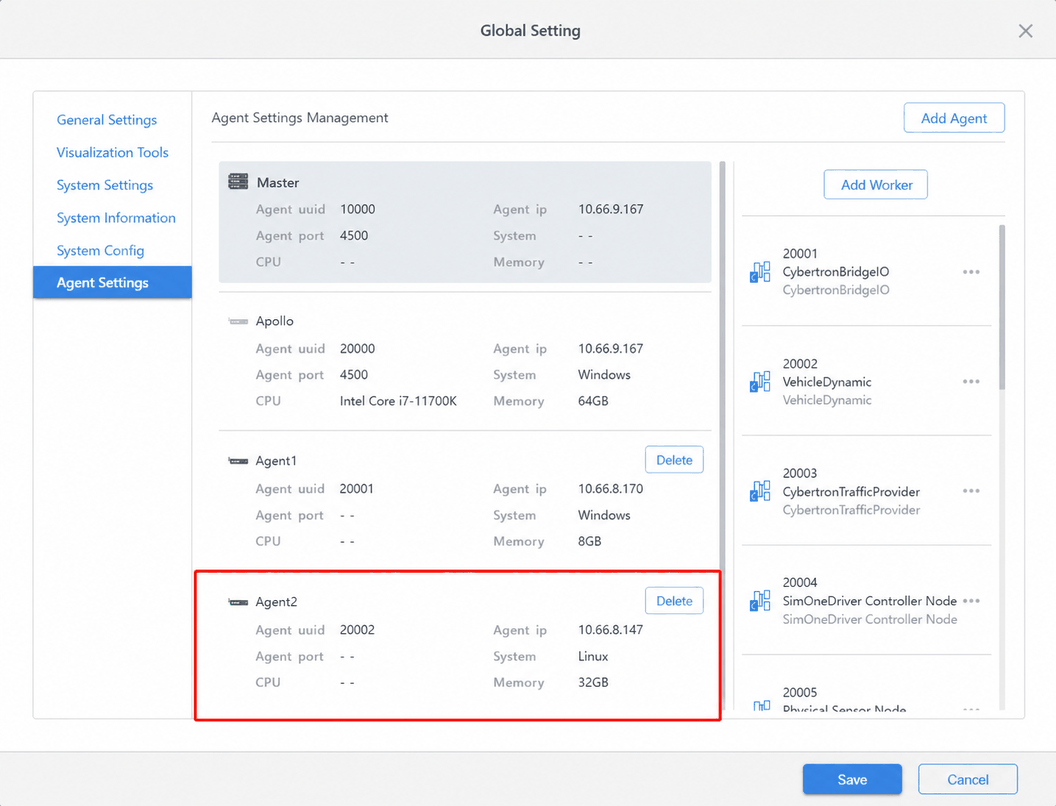This screenshot has width=1056, height=806.
Task: Click Apollo memory value 64GB
Action: tap(593, 401)
